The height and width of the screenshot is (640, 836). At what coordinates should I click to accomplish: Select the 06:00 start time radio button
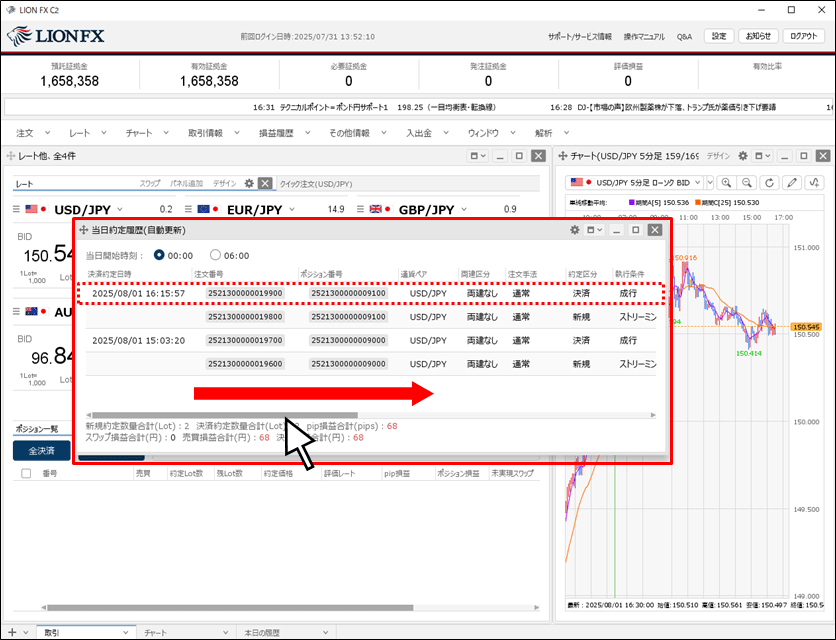pos(215,255)
